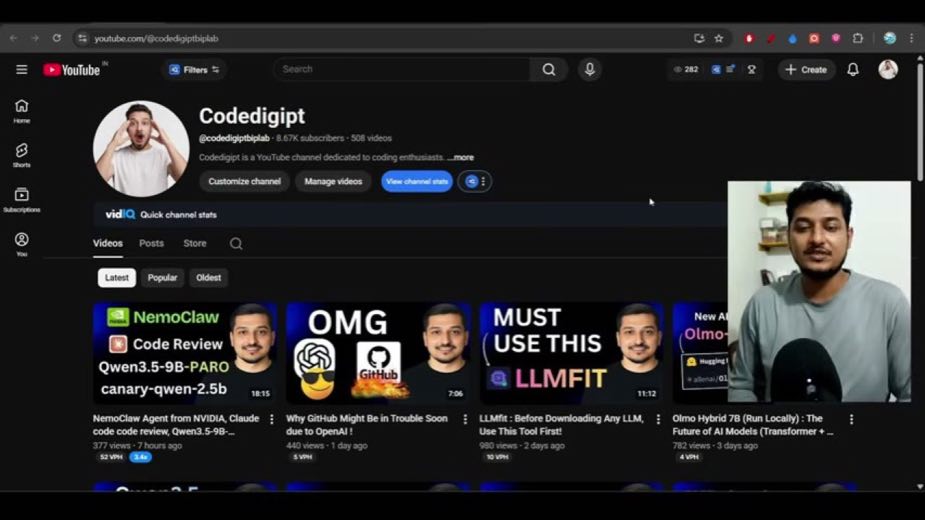Image resolution: width=925 pixels, height=520 pixels.
Task: Sort videos by Popular
Action: tap(162, 277)
